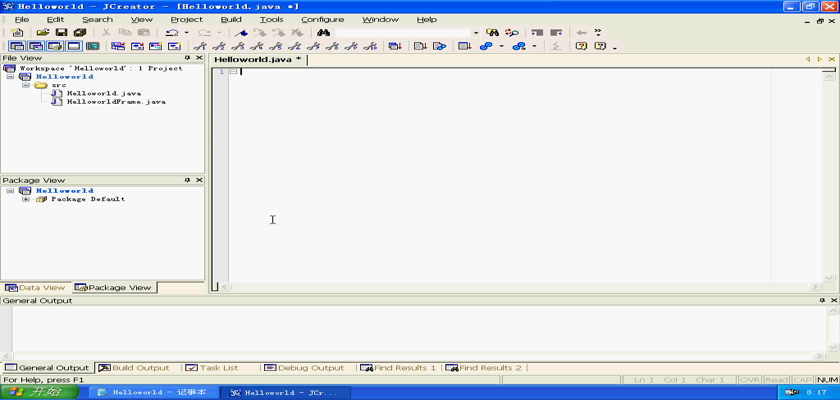Click the search text input field

[x=403, y=33]
